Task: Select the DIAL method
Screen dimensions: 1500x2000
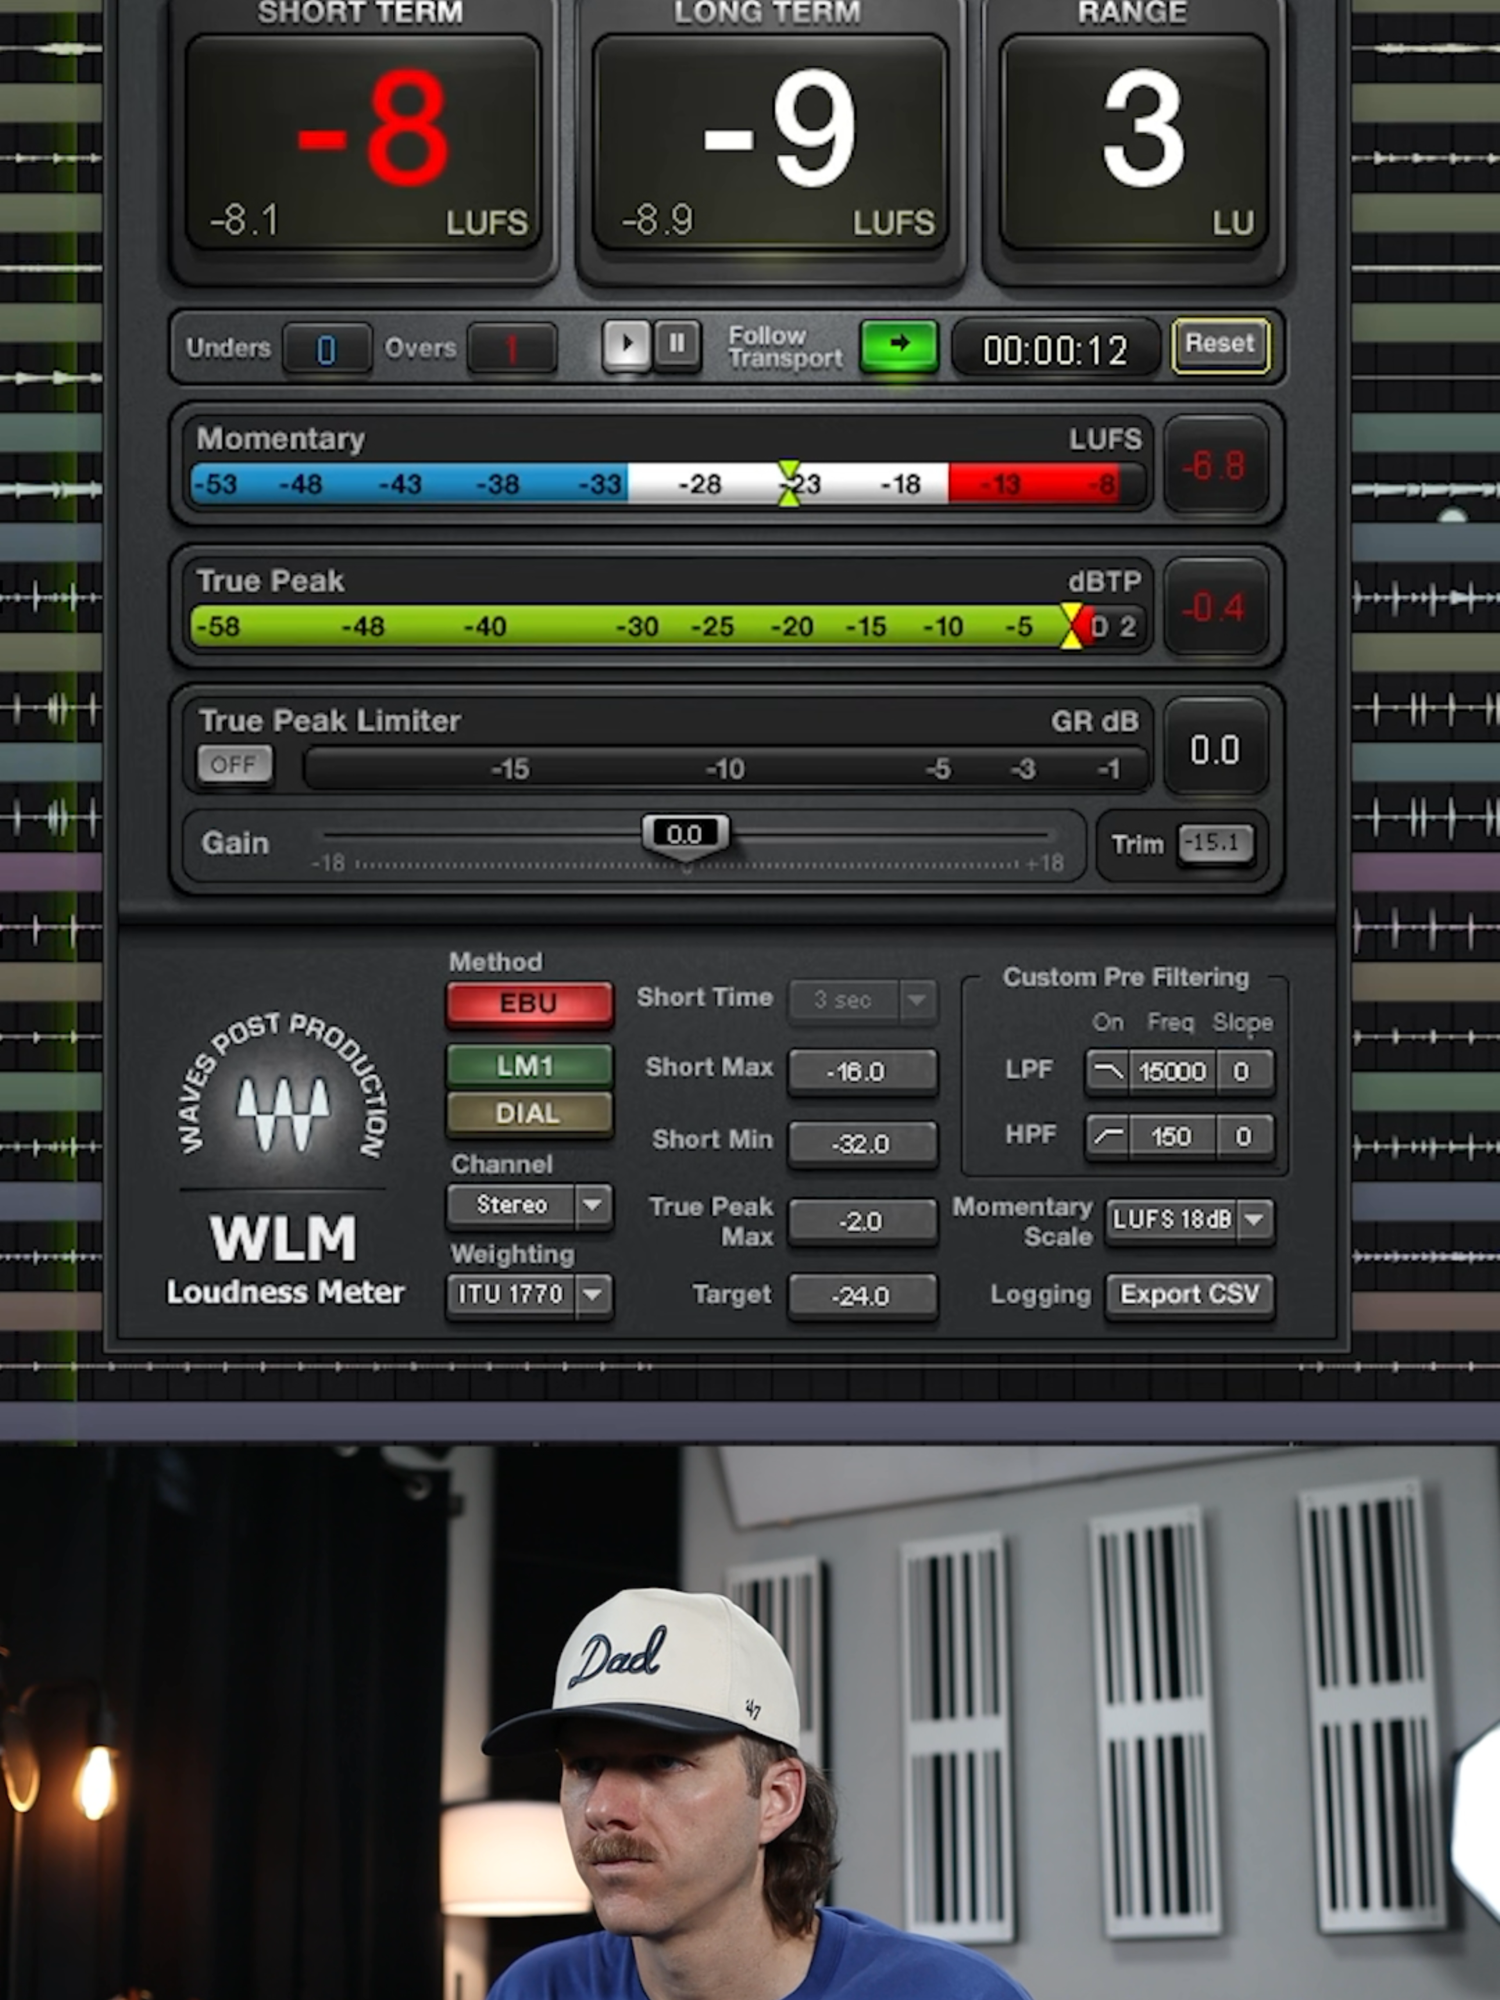Action: pos(529,1113)
